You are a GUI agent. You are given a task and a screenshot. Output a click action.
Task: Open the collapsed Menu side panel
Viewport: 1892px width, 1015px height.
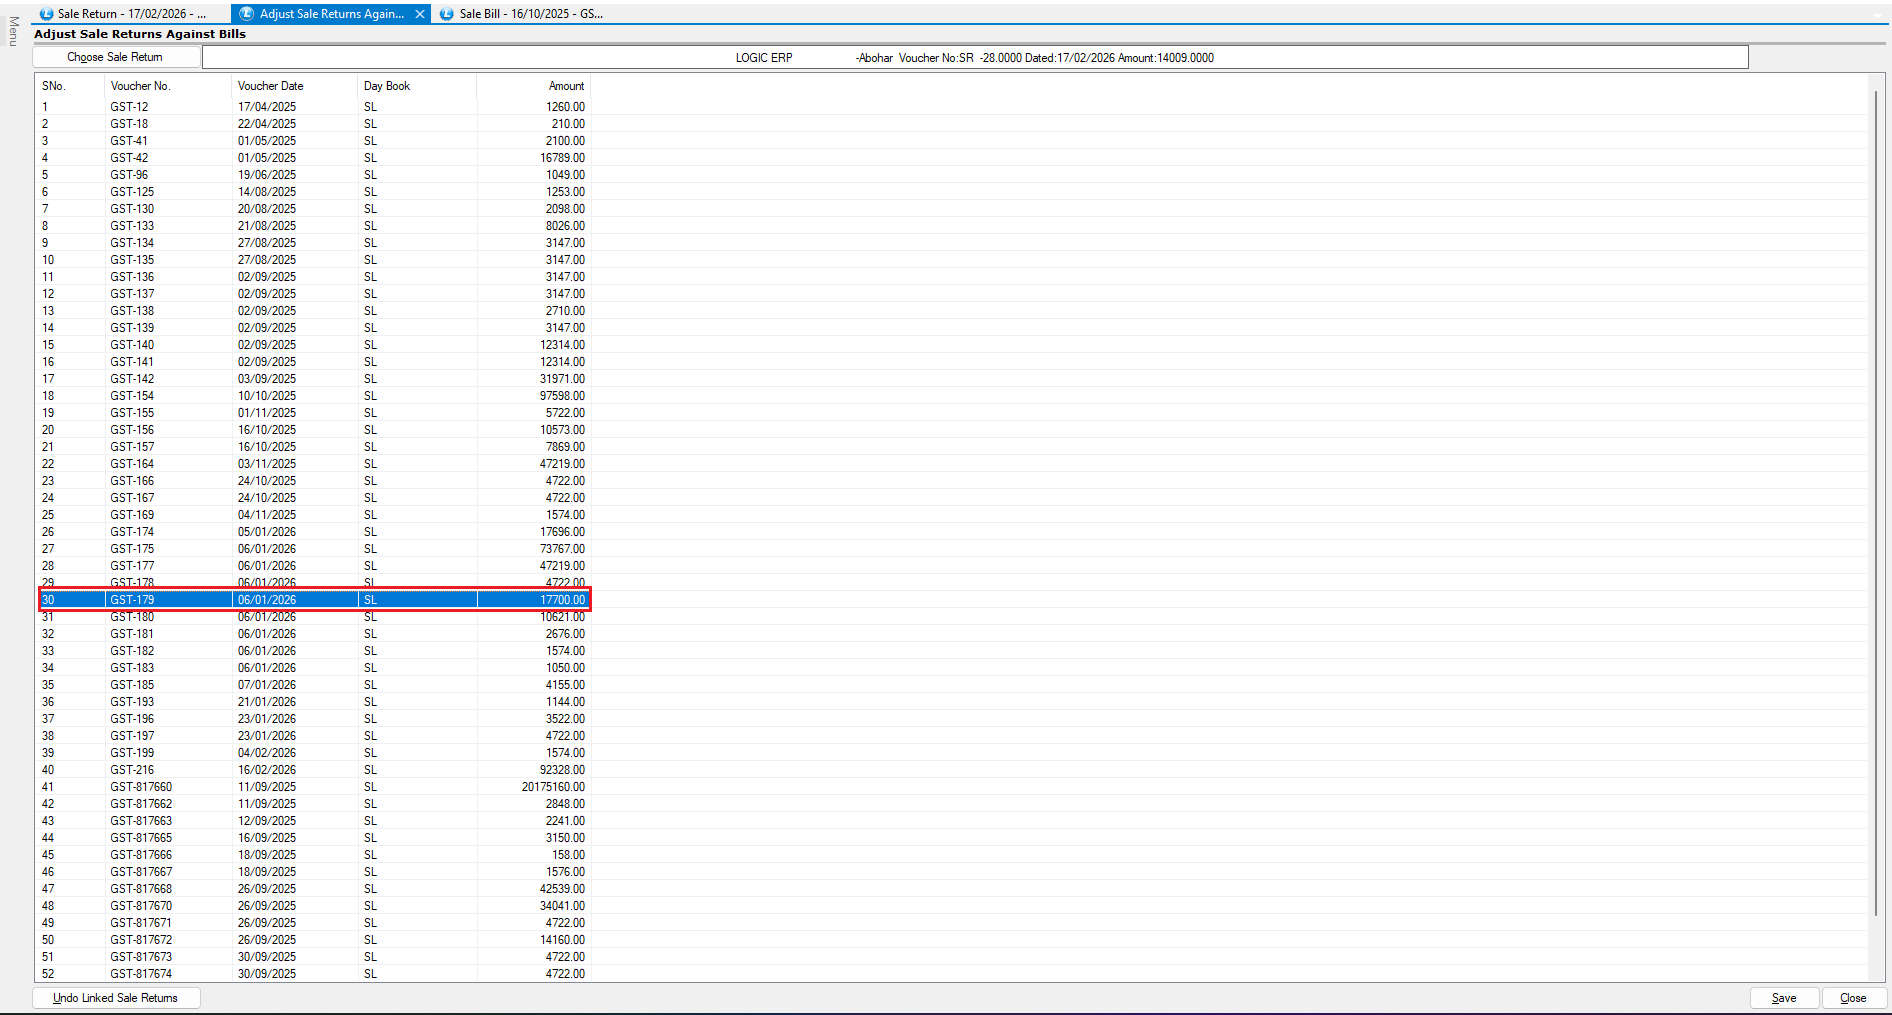coord(13,31)
